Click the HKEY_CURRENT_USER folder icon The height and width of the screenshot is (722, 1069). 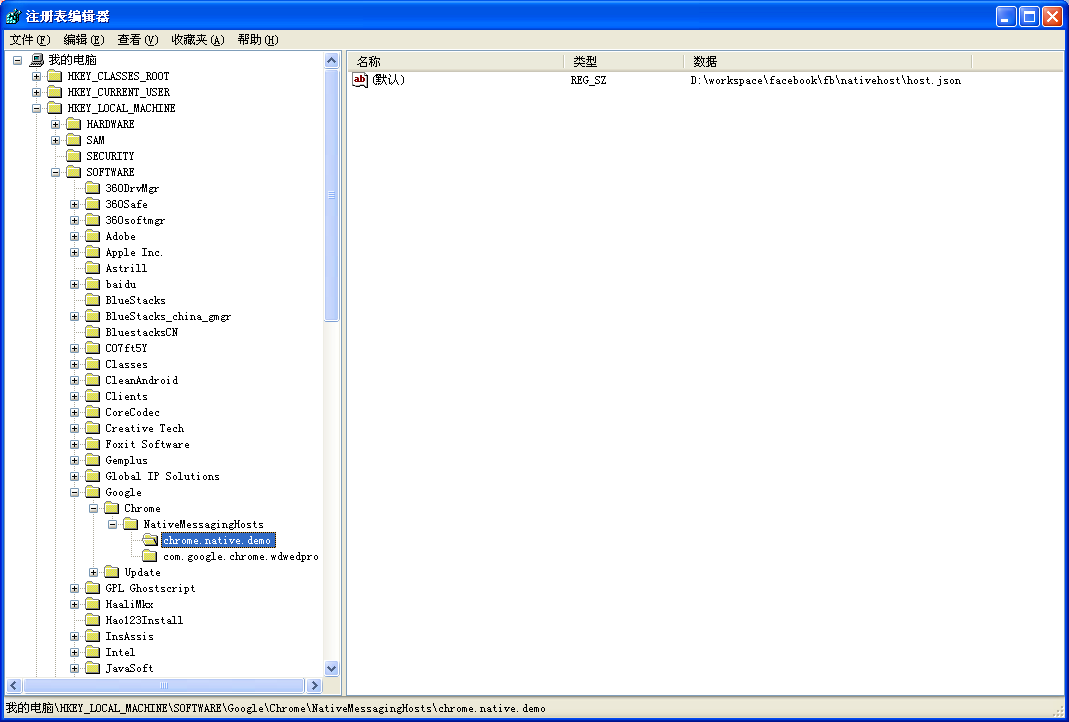55,92
